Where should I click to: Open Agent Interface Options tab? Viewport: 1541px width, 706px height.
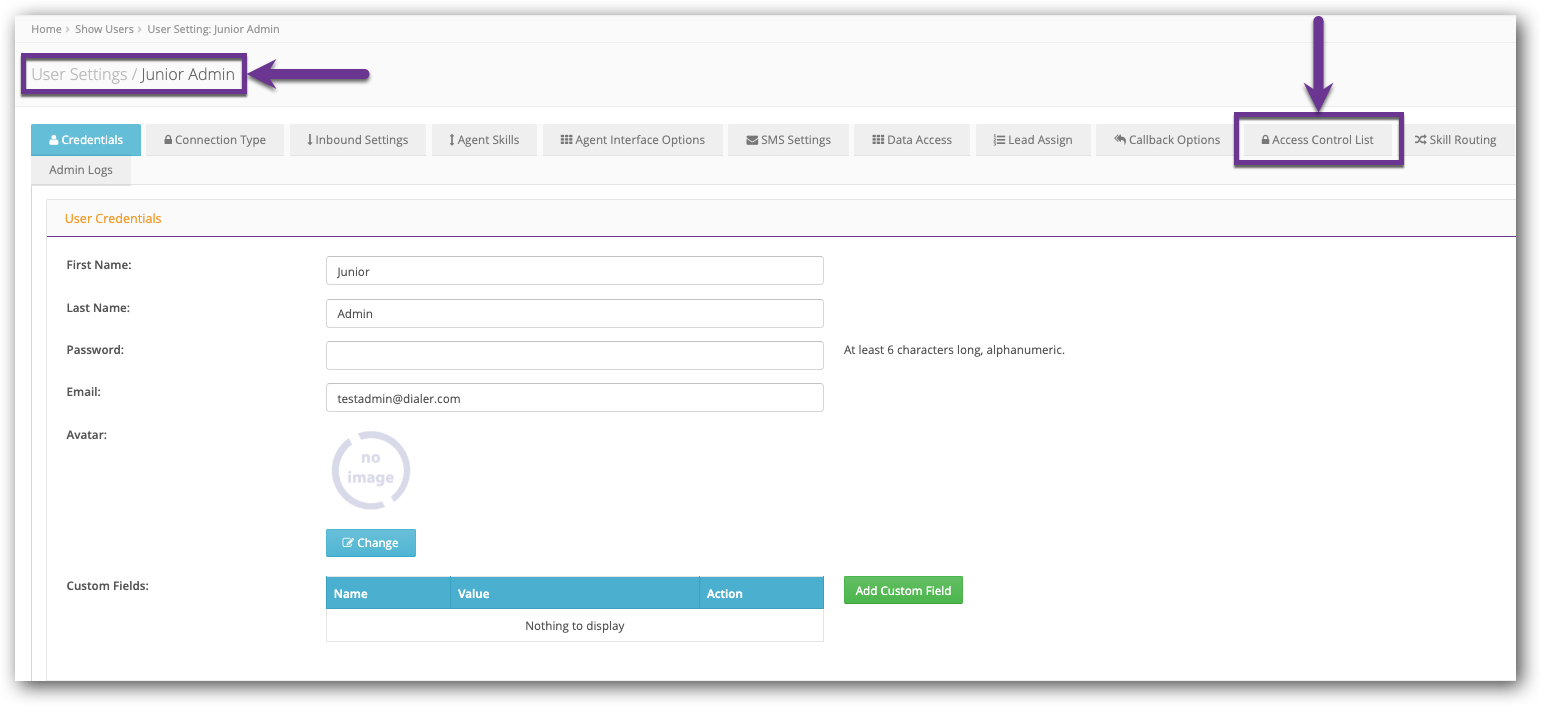tap(632, 140)
